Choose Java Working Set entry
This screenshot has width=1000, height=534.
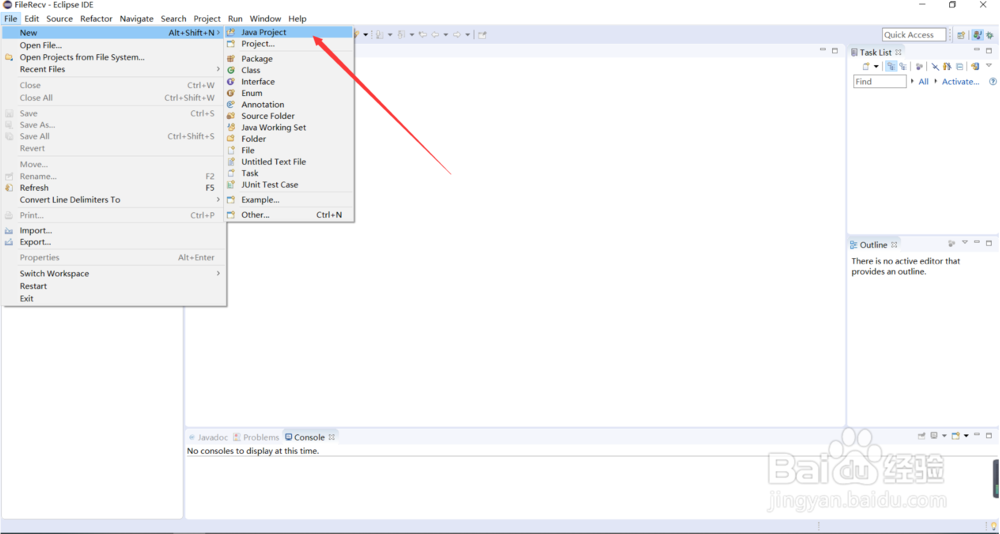coord(288,128)
